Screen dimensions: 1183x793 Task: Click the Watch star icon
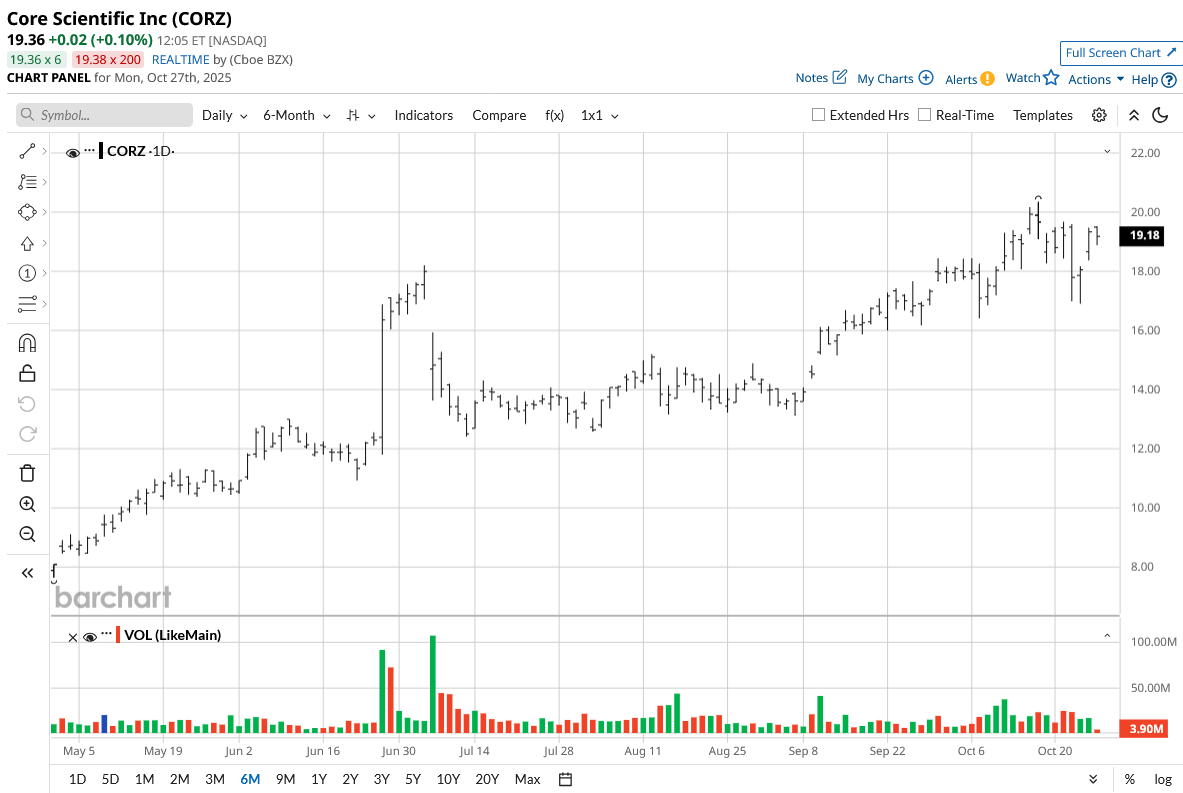[1052, 77]
